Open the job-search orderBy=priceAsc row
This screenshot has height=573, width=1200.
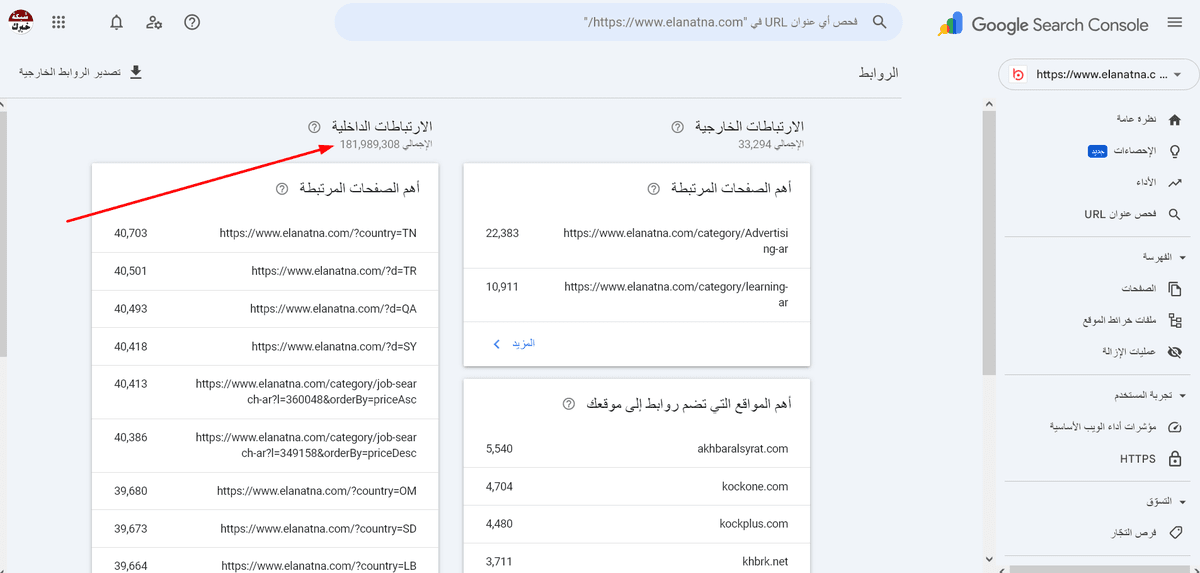point(265,392)
